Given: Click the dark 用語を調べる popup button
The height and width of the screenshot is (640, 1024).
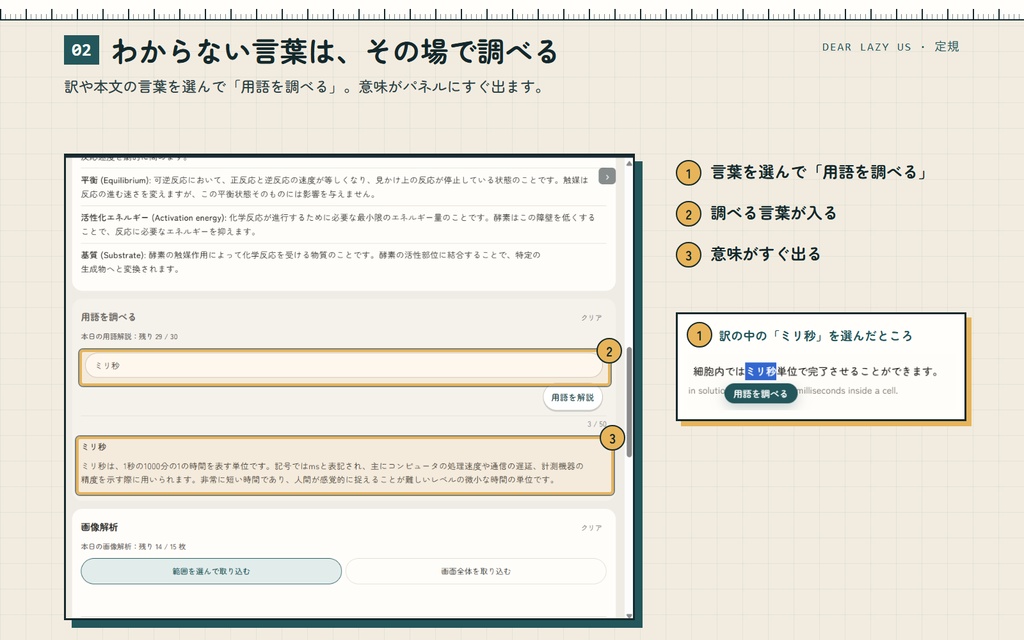Looking at the screenshot, I should coord(760,394).
